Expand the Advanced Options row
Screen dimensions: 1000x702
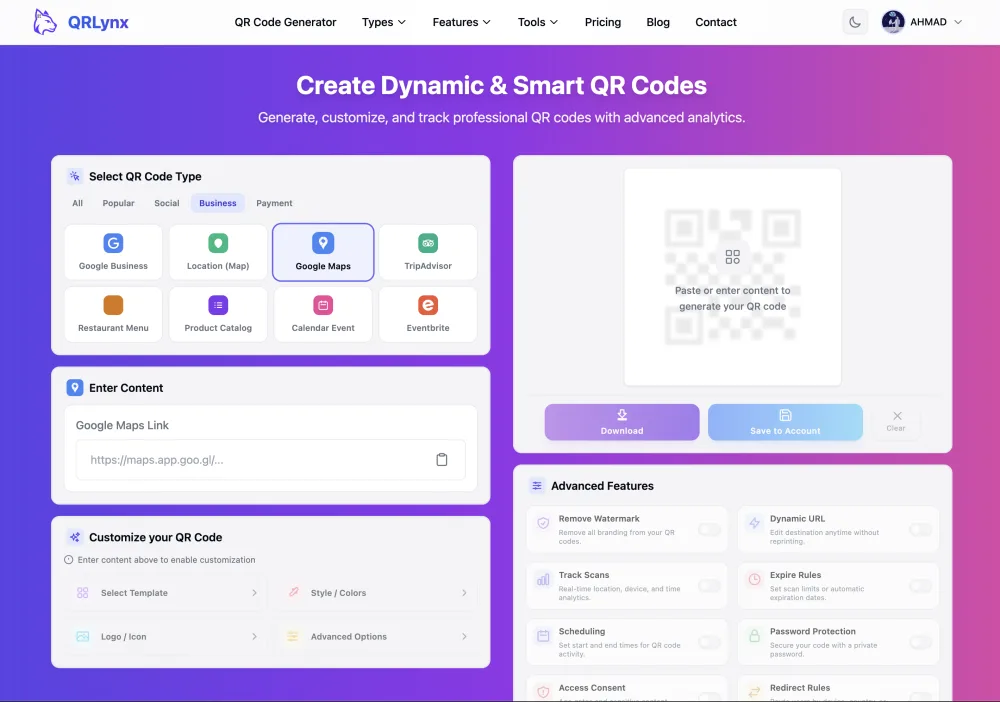click(x=376, y=636)
